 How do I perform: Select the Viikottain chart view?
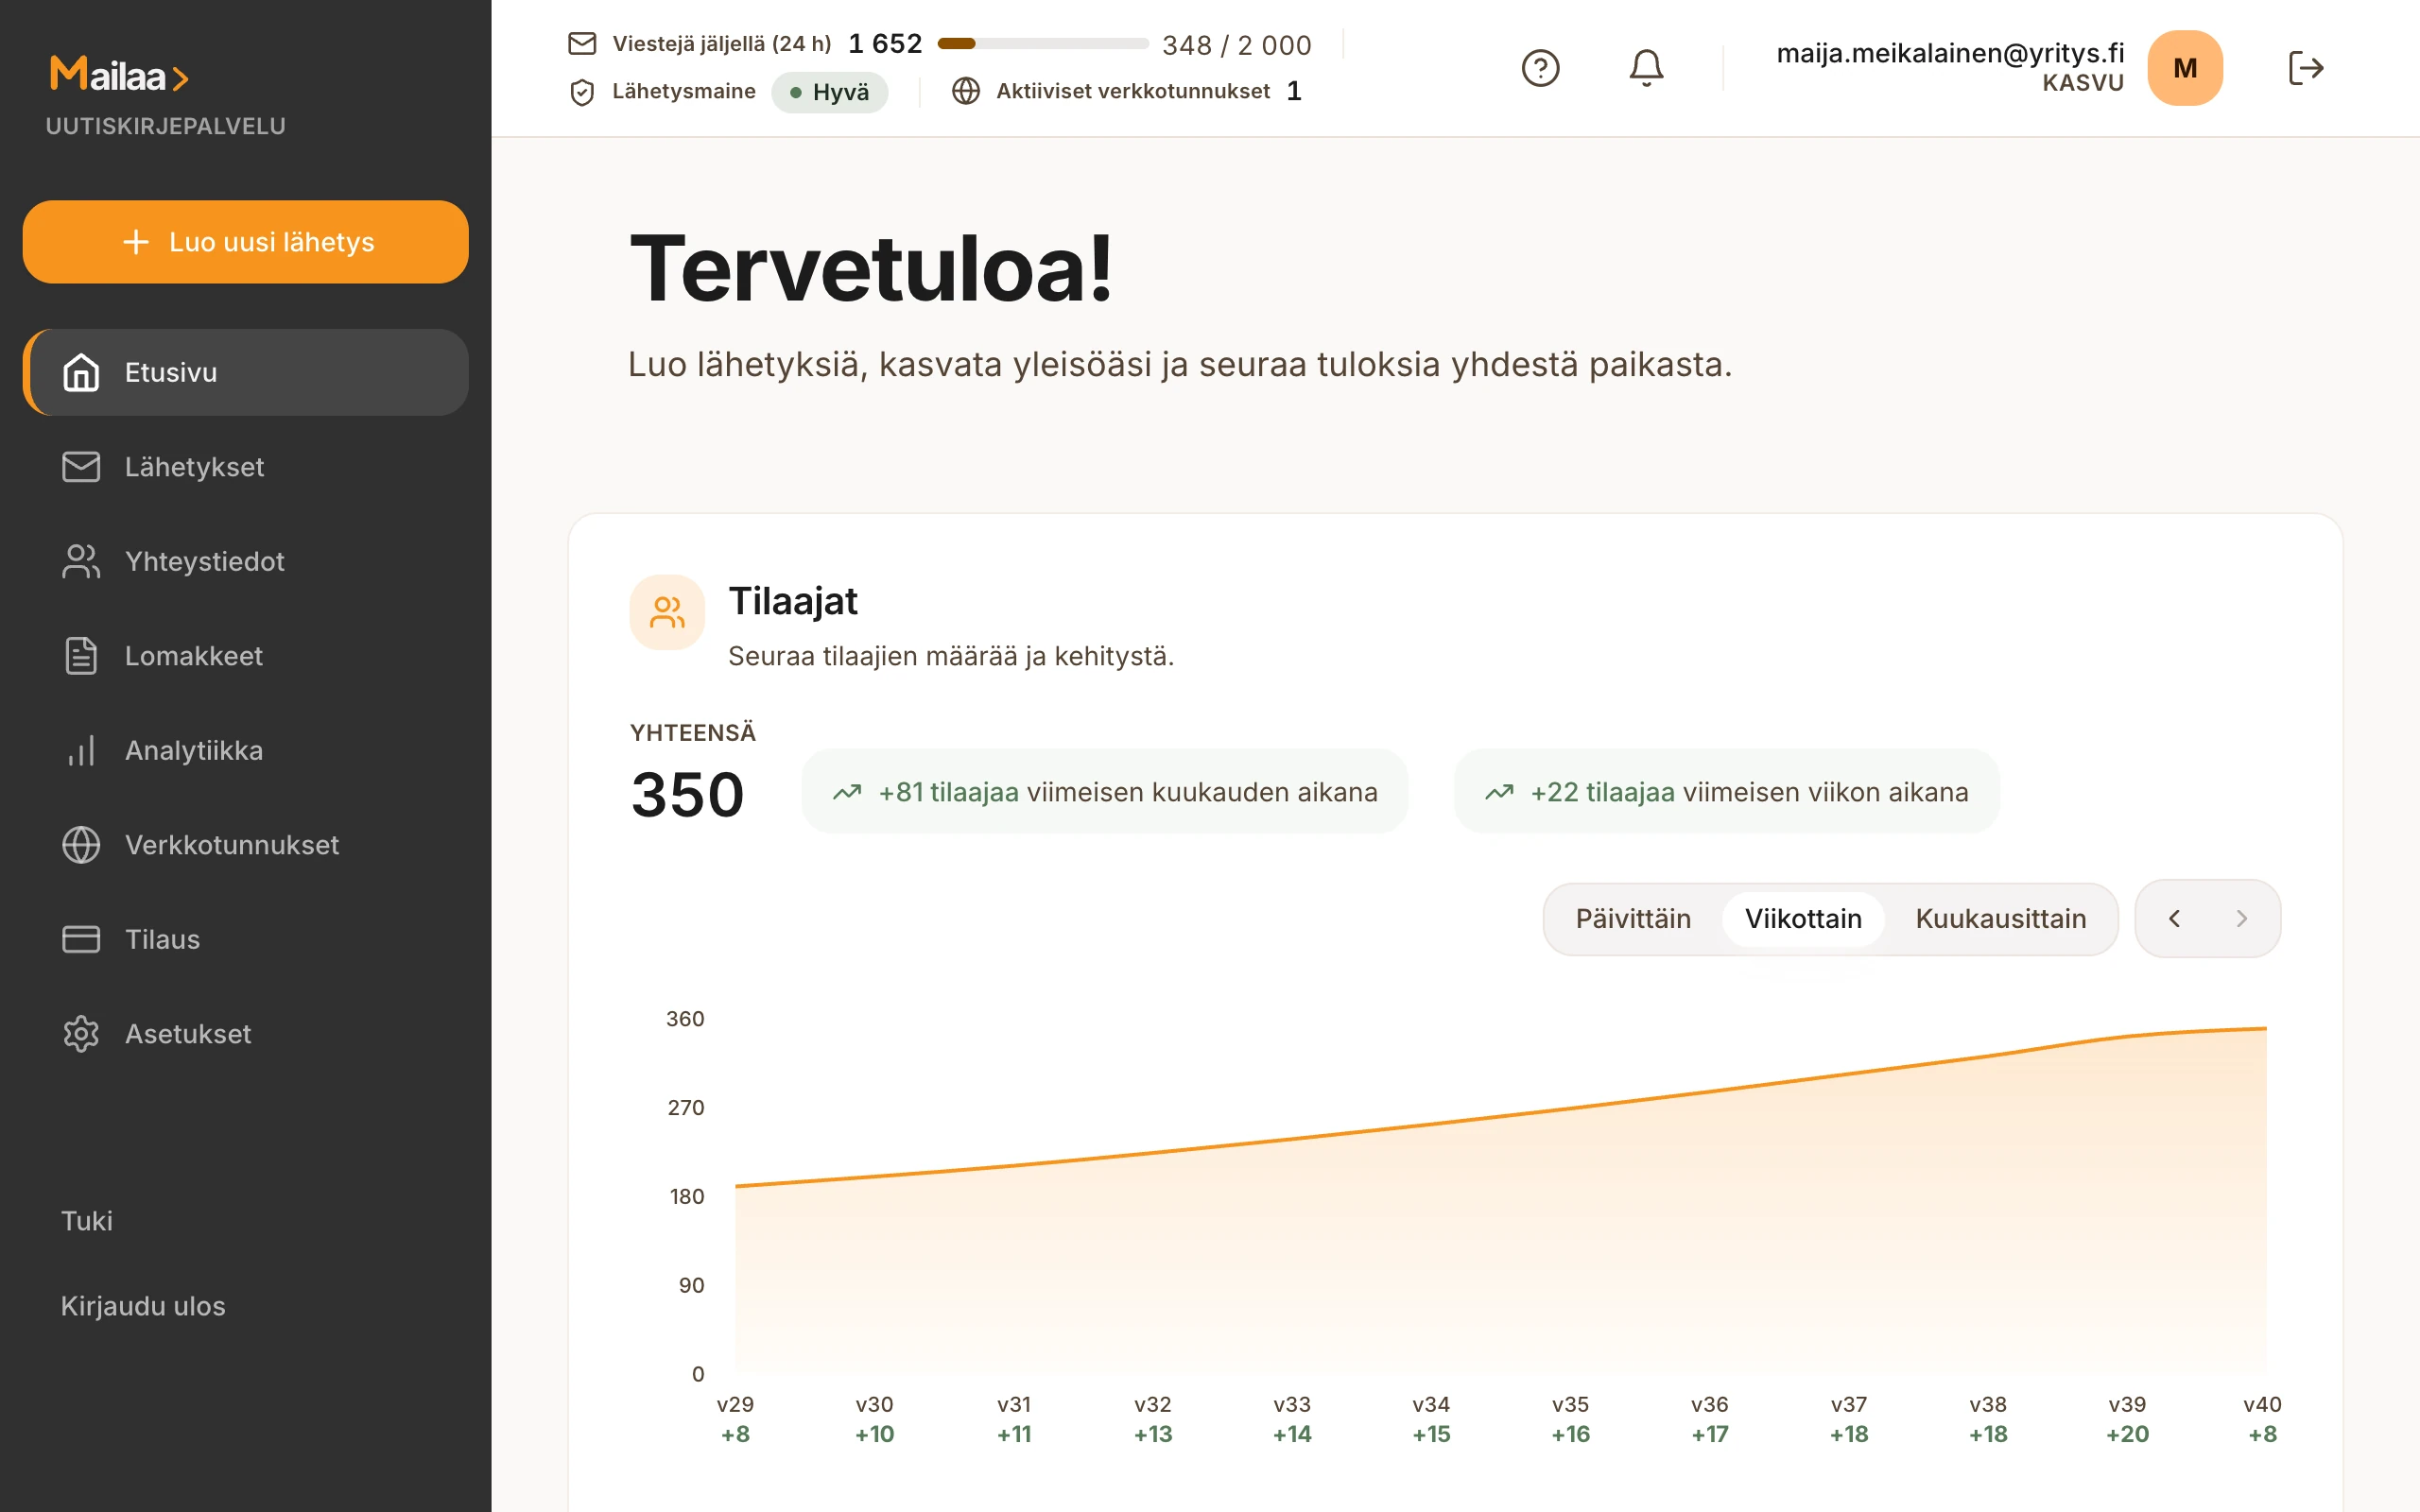[x=1803, y=918]
